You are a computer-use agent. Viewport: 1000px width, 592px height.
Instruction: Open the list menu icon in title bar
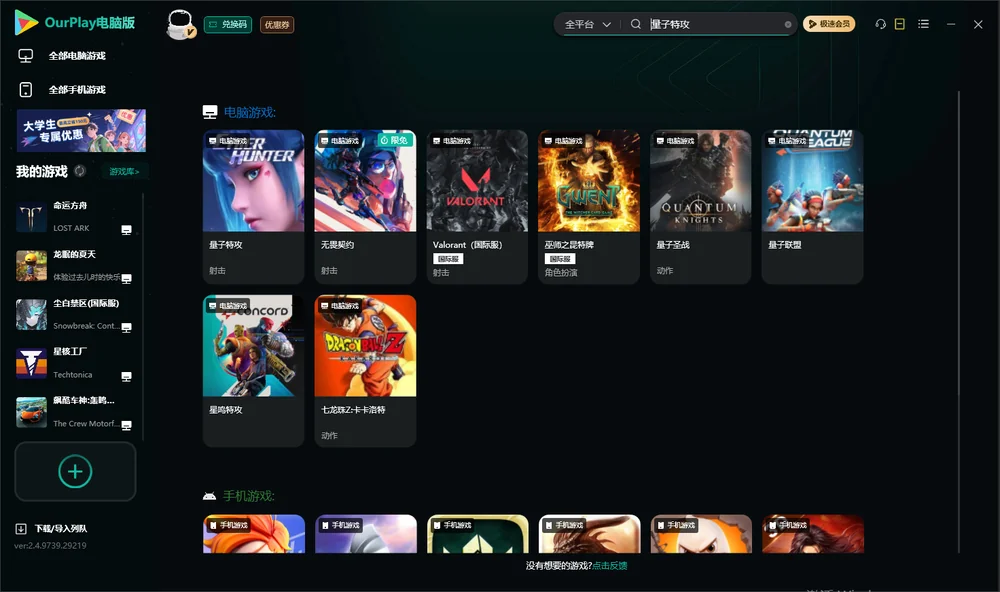(x=923, y=24)
